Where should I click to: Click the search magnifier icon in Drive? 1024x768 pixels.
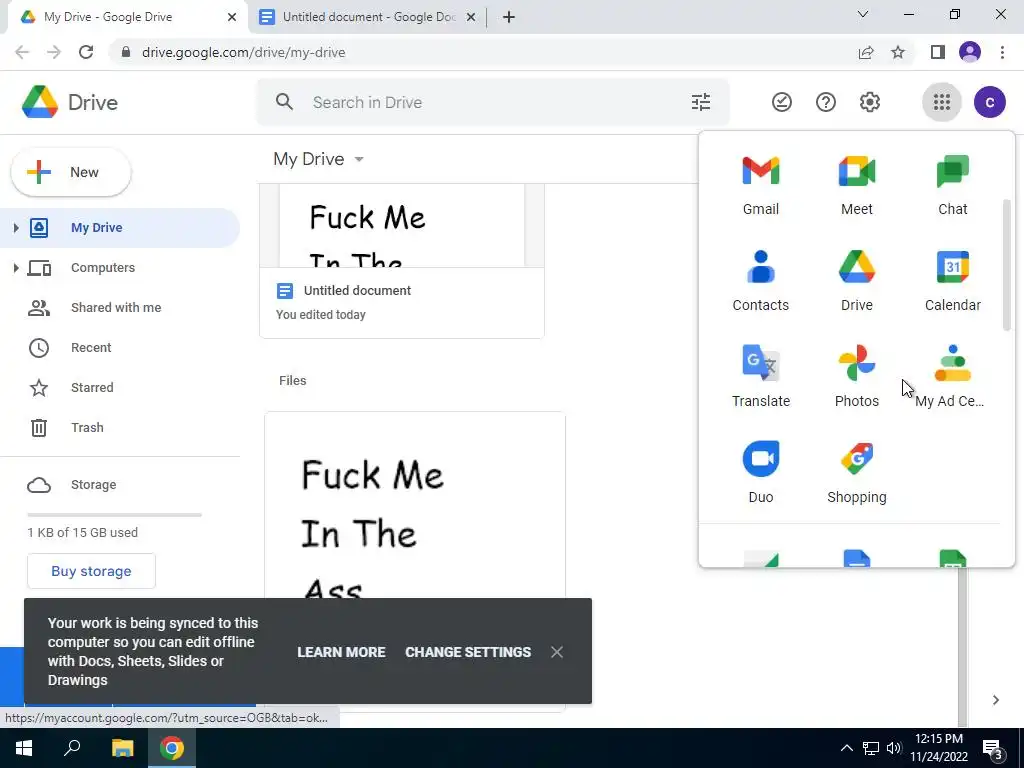(284, 102)
